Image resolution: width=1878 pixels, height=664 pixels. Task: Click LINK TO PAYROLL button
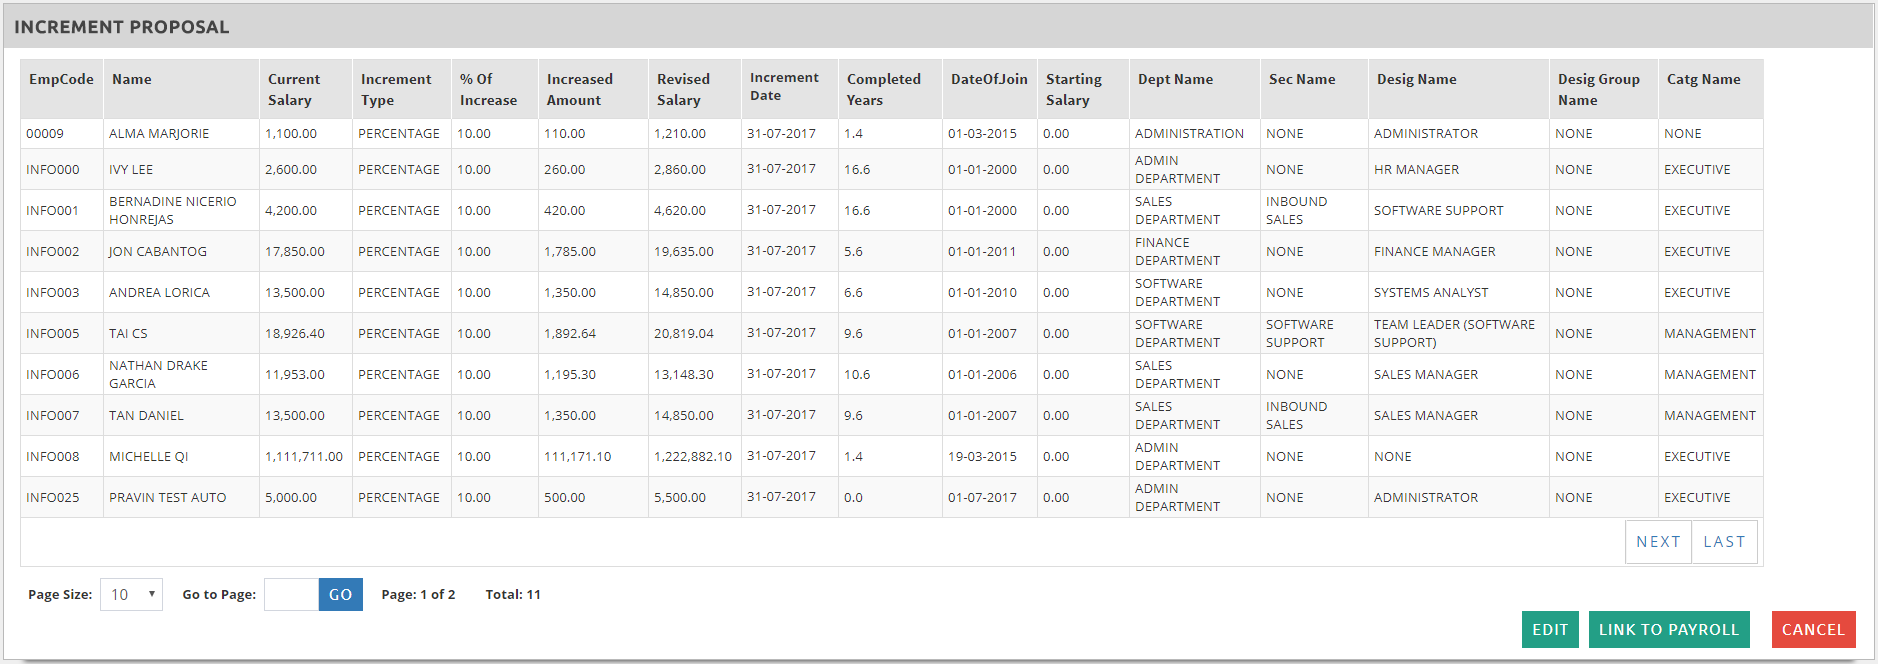[x=1668, y=630]
